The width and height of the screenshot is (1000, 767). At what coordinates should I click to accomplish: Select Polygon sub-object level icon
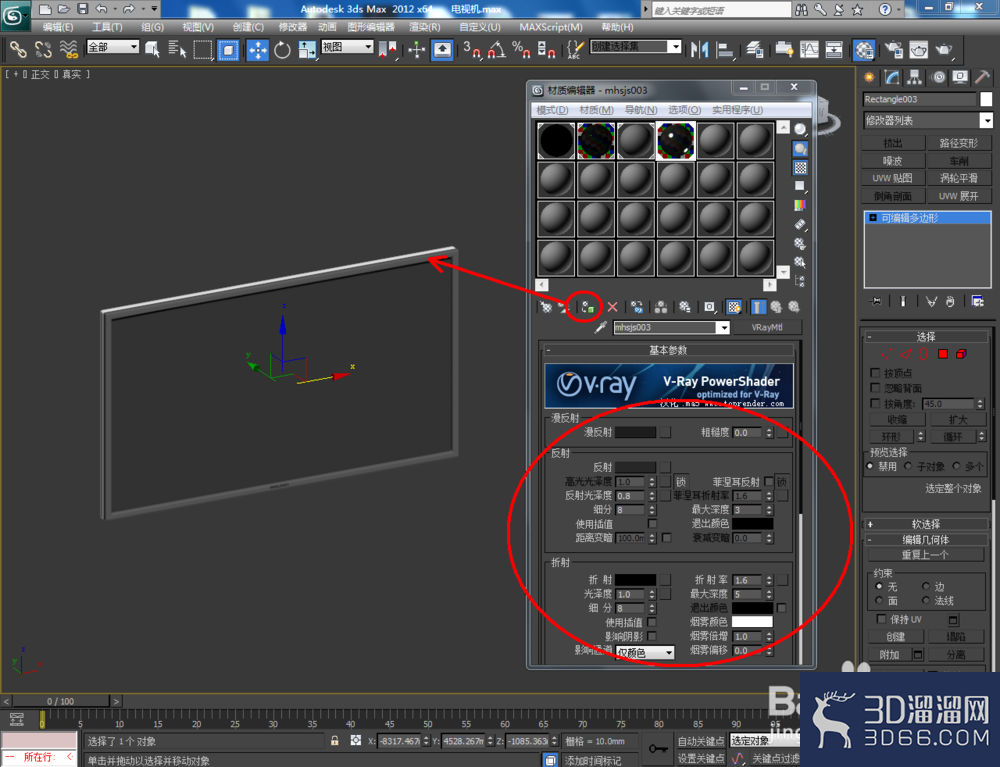coord(943,354)
